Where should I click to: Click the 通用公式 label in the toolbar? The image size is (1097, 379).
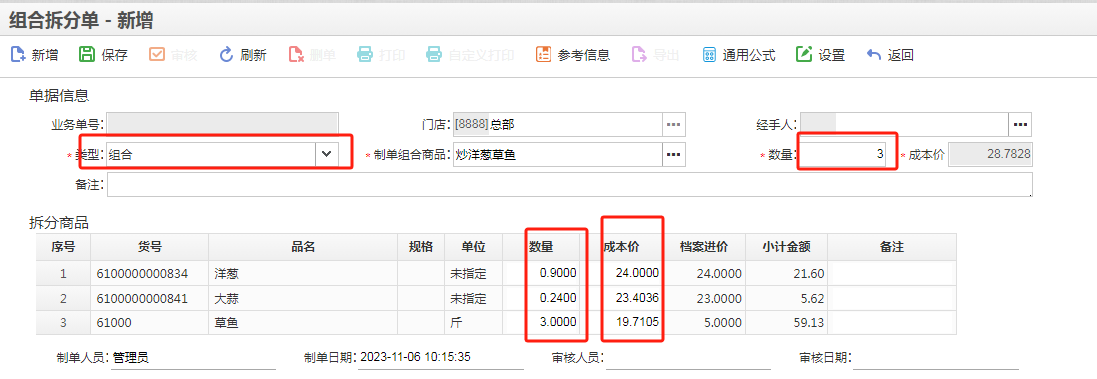(x=749, y=56)
